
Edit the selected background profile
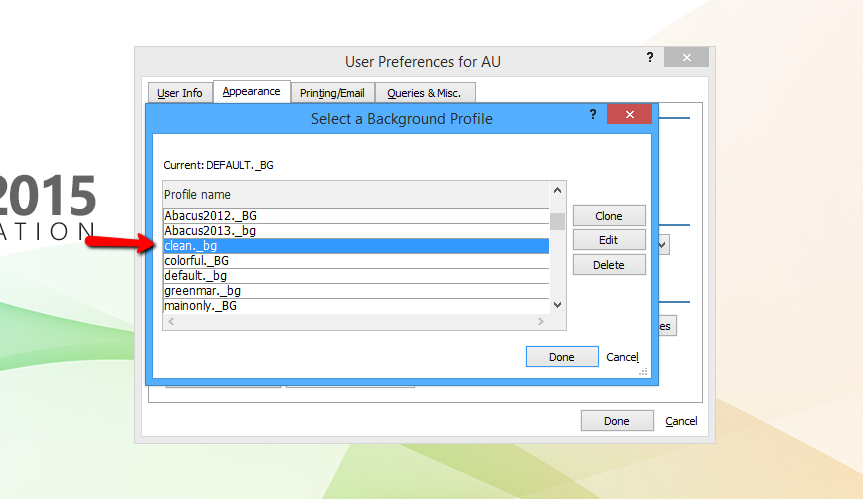tap(609, 240)
